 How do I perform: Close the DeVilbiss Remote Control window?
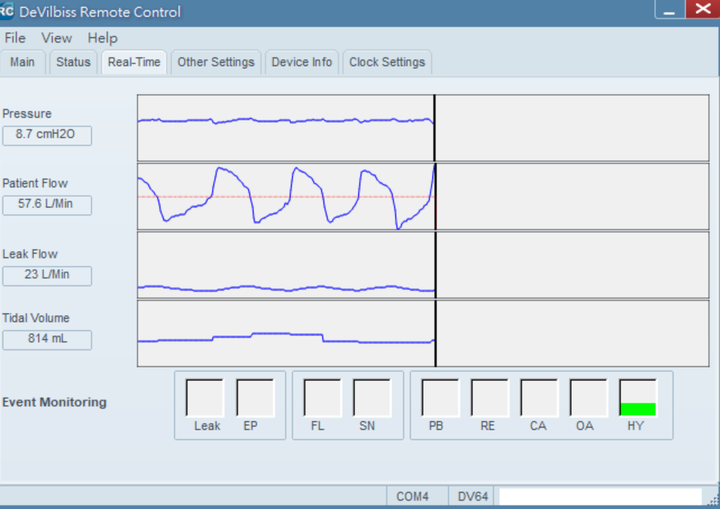coord(703,9)
